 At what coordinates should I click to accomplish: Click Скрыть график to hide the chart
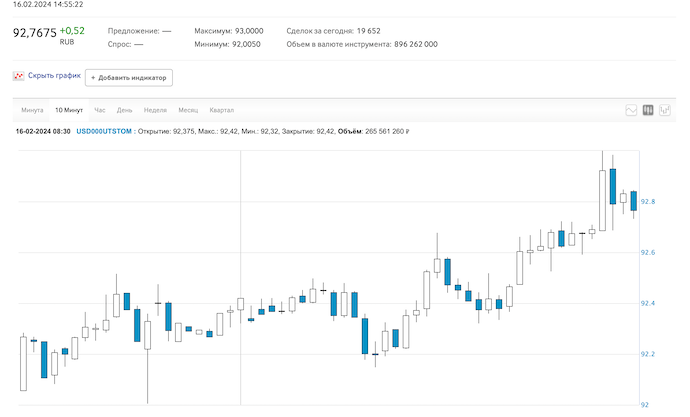53,76
